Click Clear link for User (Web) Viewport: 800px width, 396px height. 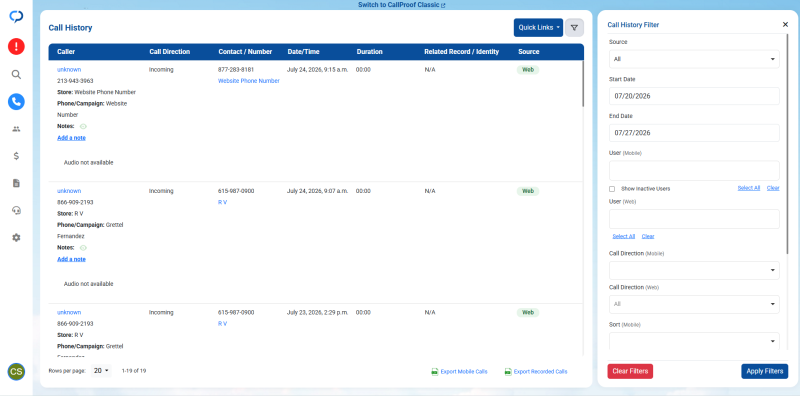tap(648, 236)
